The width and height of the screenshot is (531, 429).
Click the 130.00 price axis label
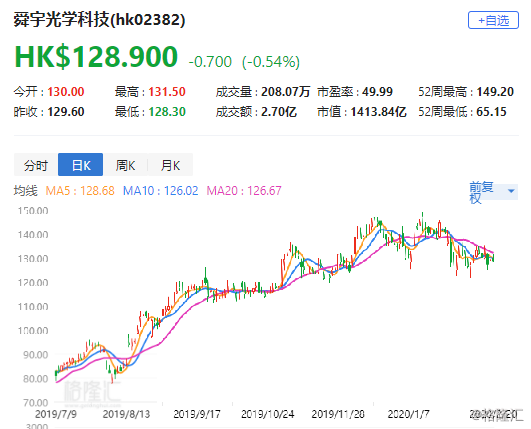coord(33,259)
